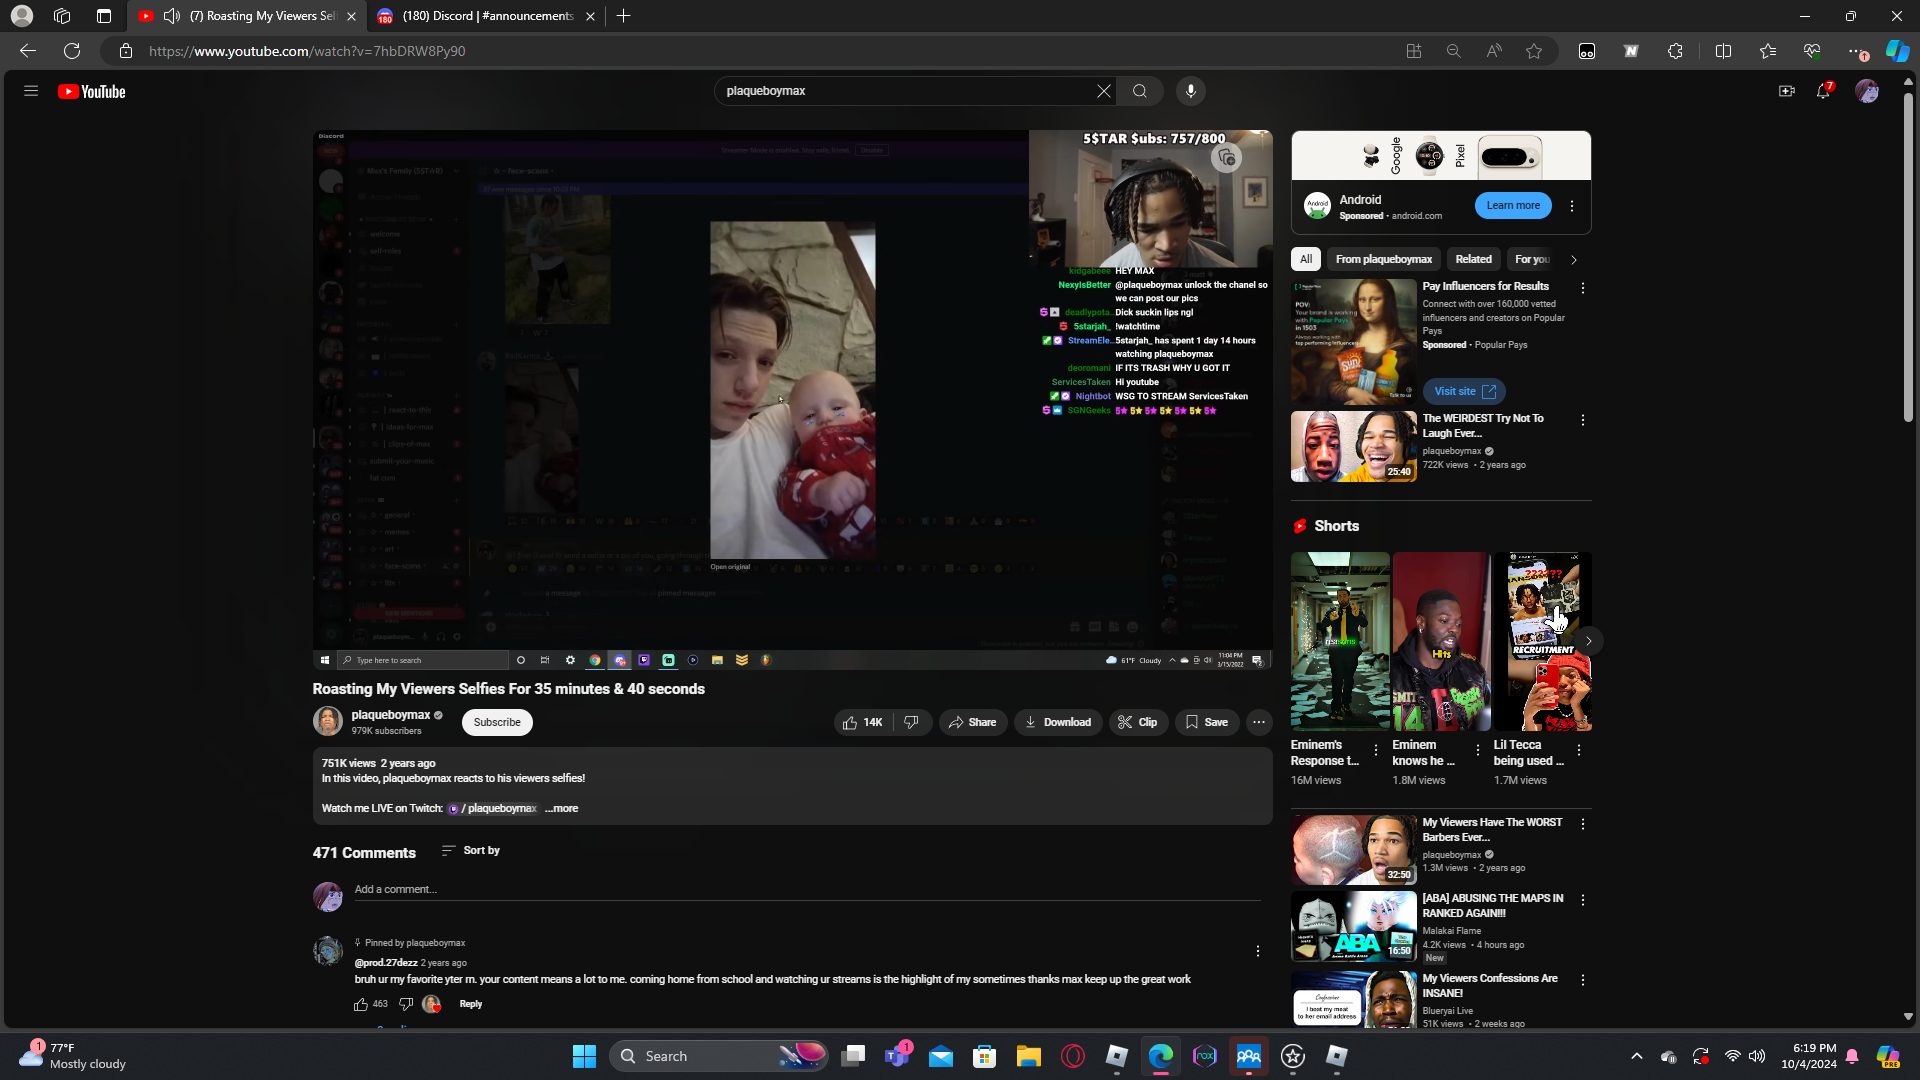Open taskbar volume control

[1757, 1056]
